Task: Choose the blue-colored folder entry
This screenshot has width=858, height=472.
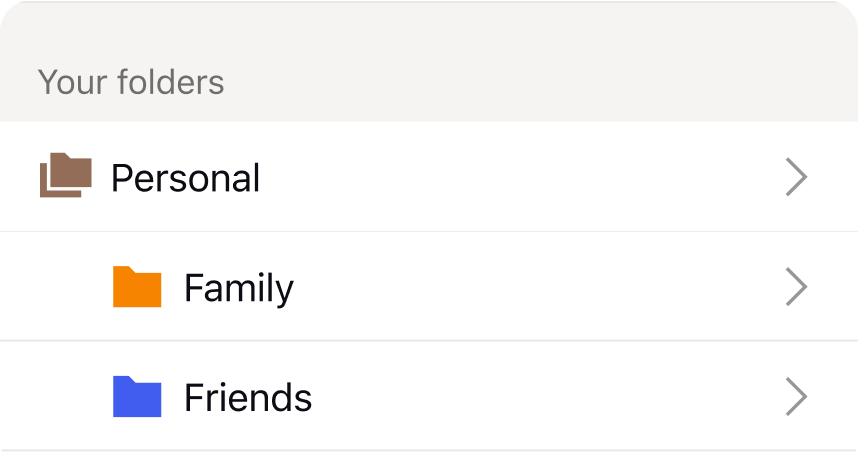Action: point(429,397)
